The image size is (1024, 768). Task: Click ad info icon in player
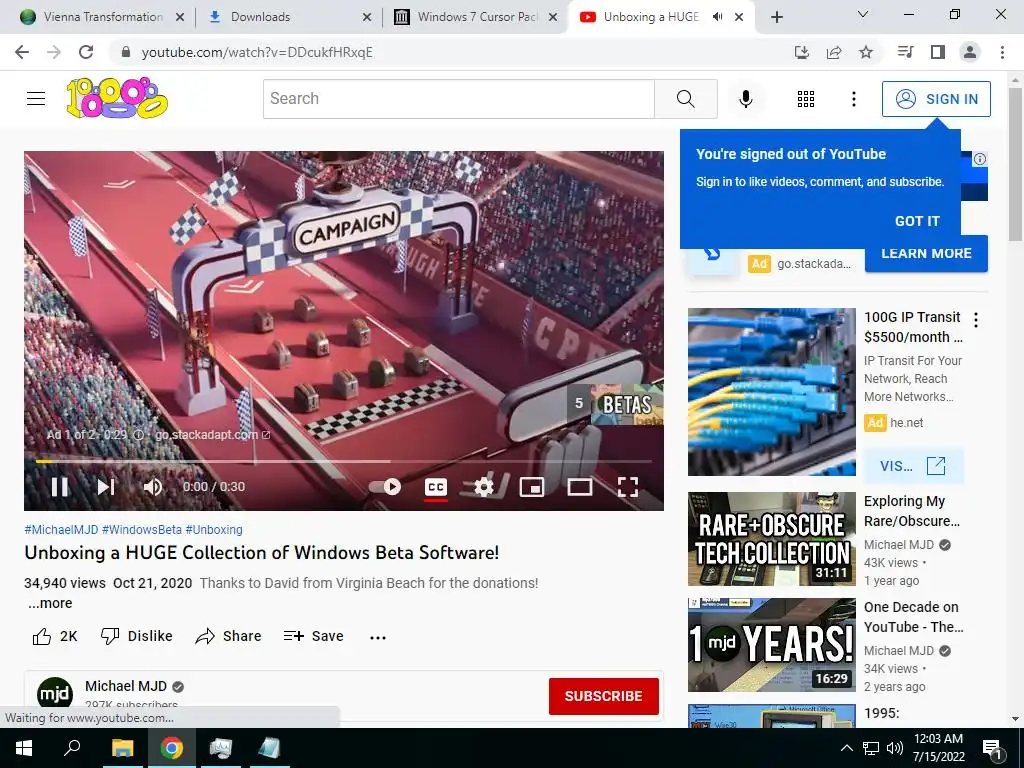138,435
